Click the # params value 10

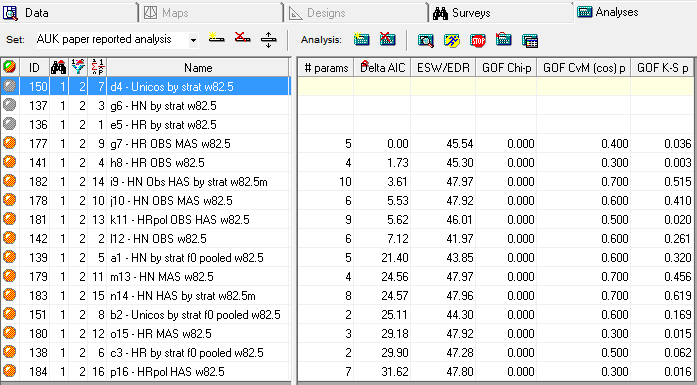345,182
